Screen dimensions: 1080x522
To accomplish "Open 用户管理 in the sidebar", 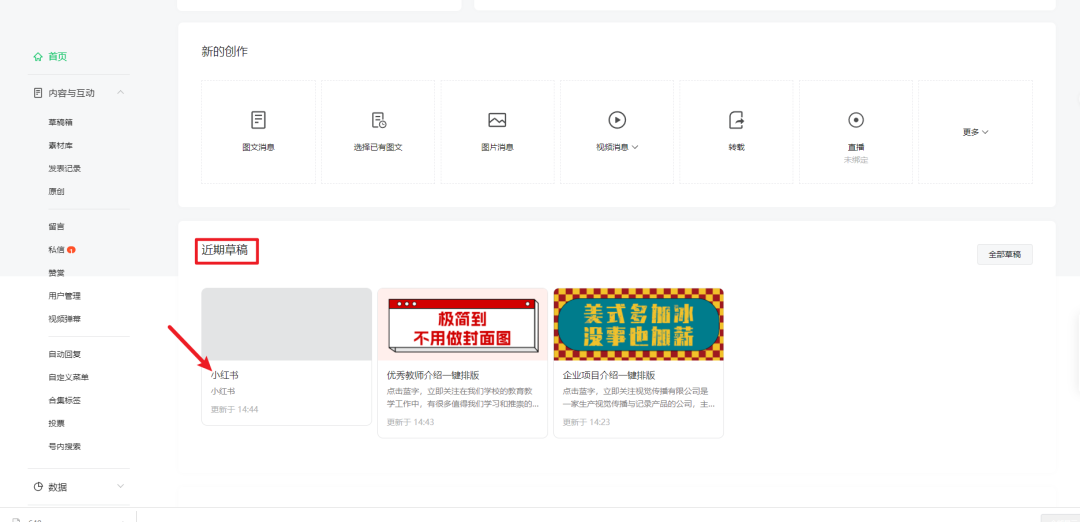I will pos(64,296).
